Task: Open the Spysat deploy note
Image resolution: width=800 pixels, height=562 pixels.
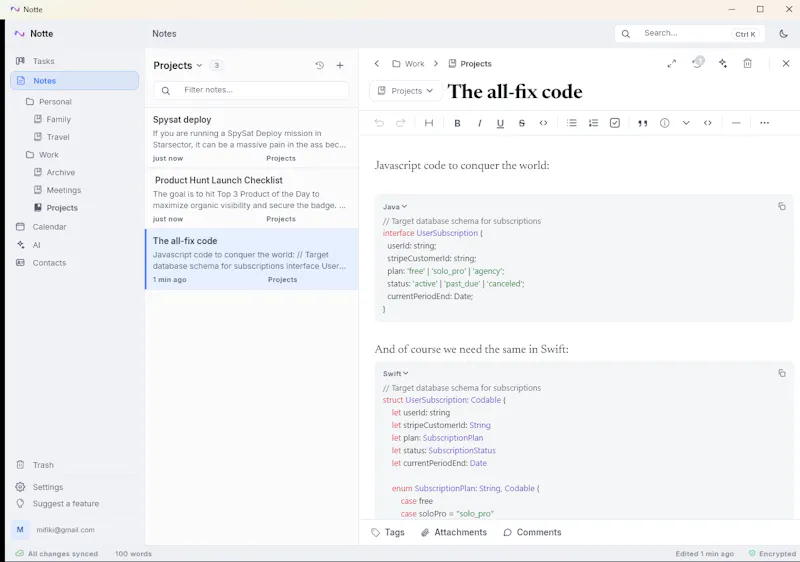Action: pos(252,138)
